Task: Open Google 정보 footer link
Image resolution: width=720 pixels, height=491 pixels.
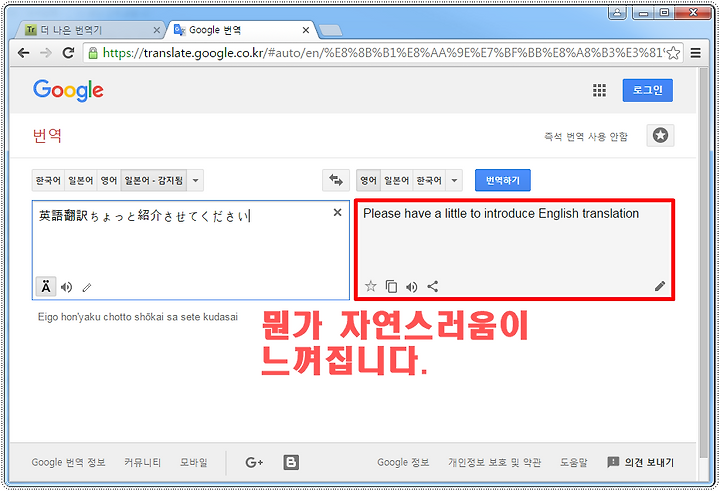Action: pos(403,463)
